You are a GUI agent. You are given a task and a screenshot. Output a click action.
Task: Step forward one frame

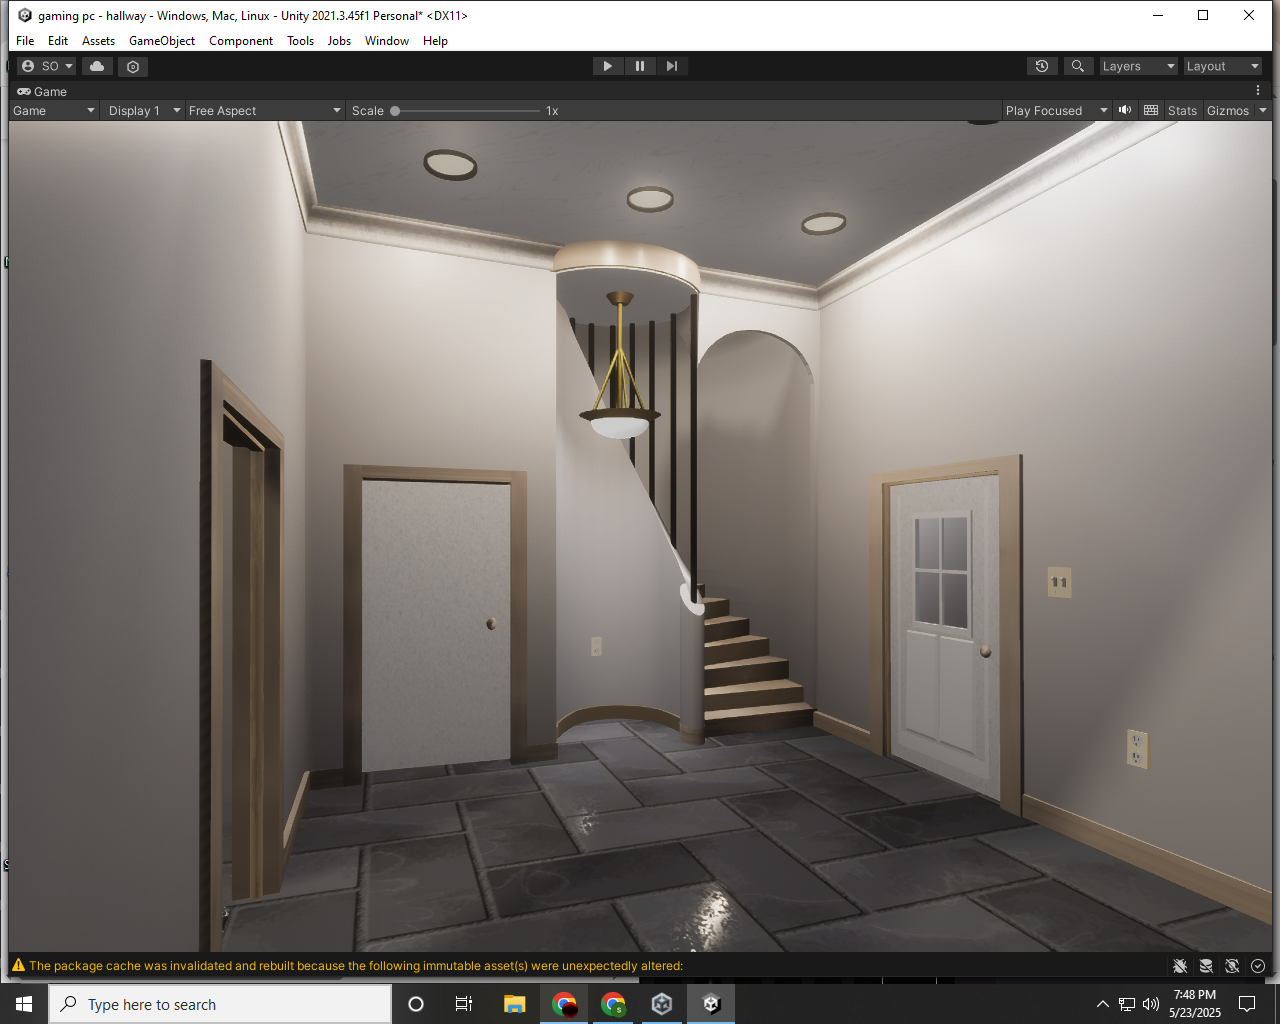click(x=672, y=66)
